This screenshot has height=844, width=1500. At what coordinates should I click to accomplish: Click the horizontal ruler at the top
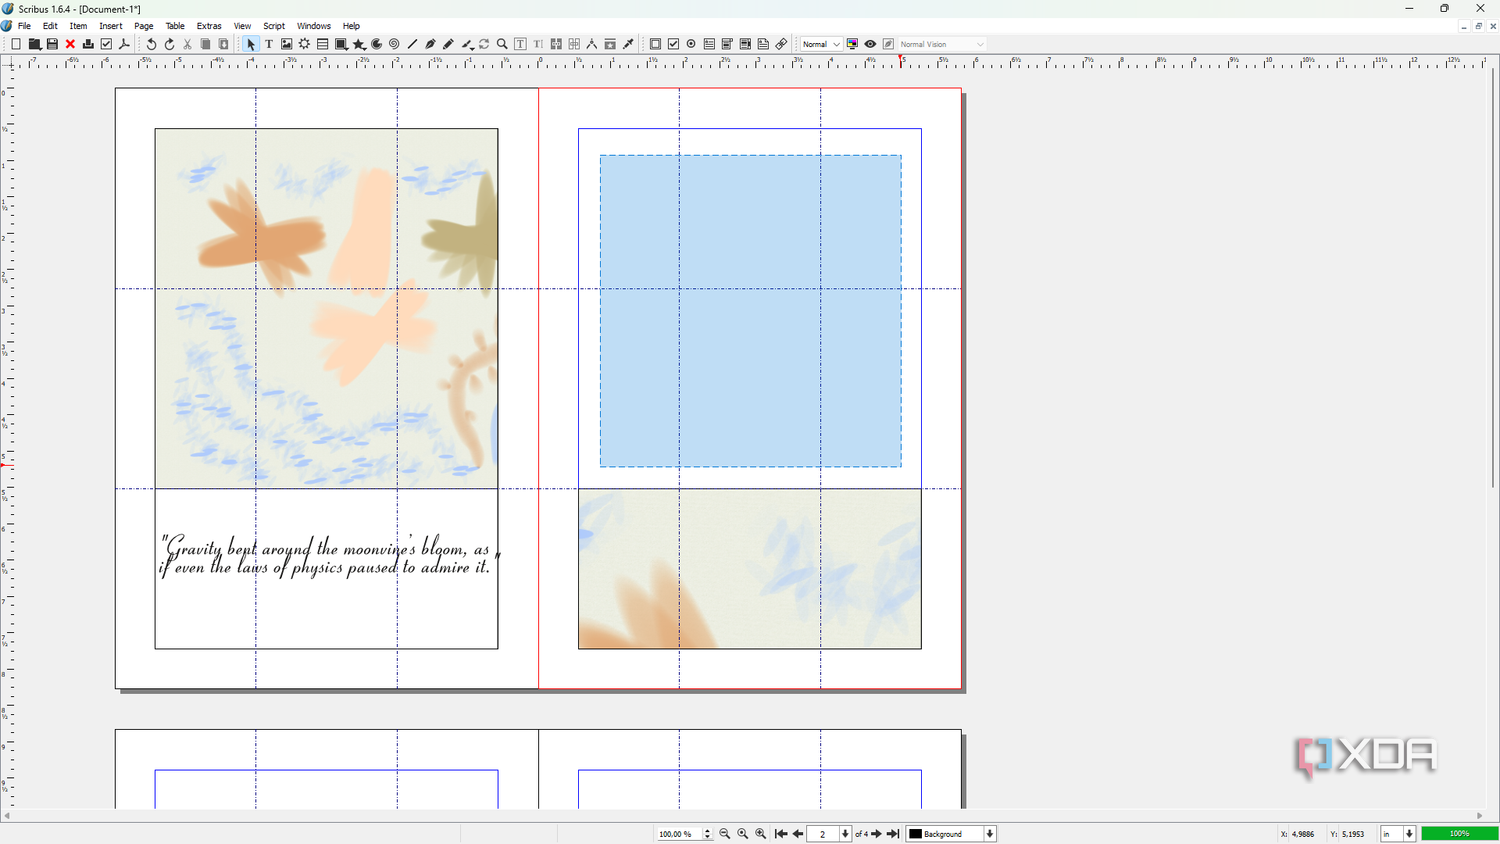750,62
